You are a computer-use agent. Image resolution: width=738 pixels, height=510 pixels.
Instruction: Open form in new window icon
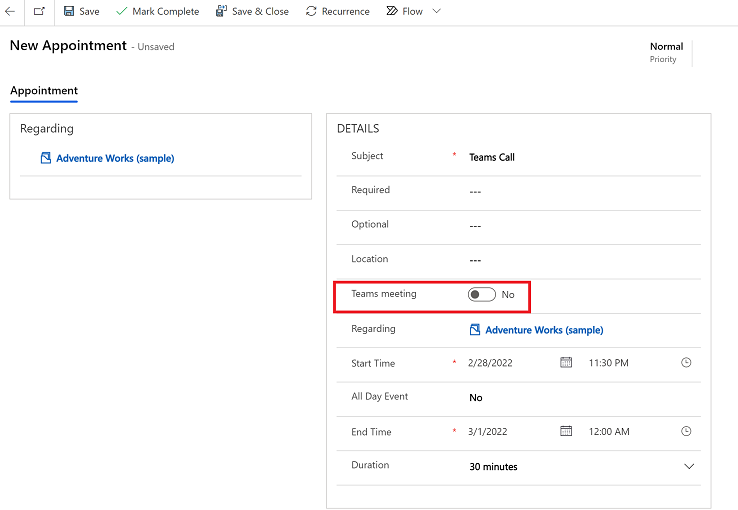point(39,11)
